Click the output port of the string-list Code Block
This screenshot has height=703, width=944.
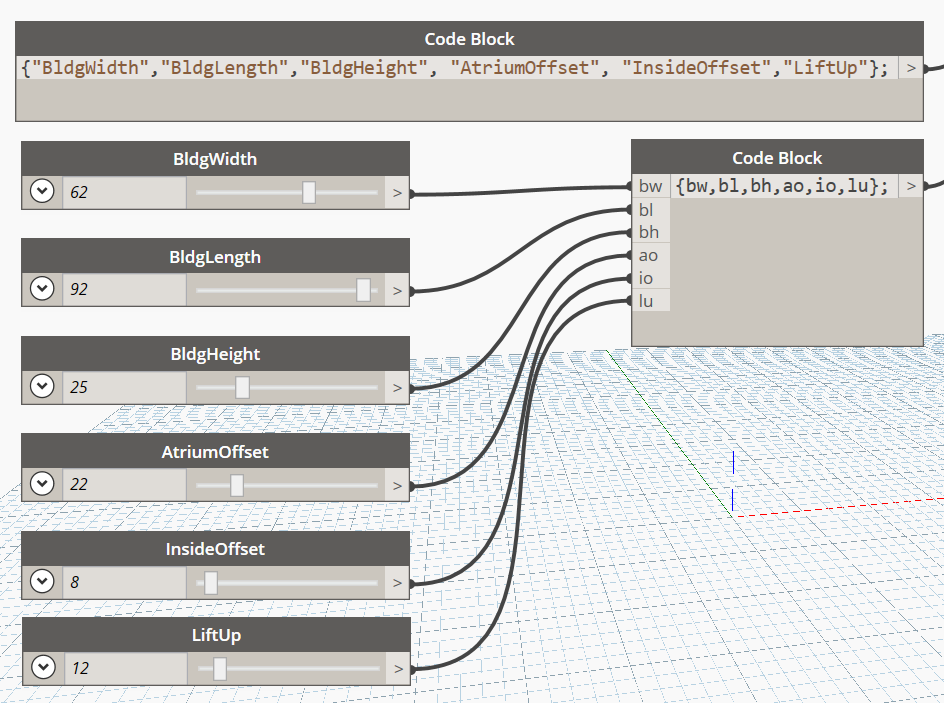(x=911, y=68)
